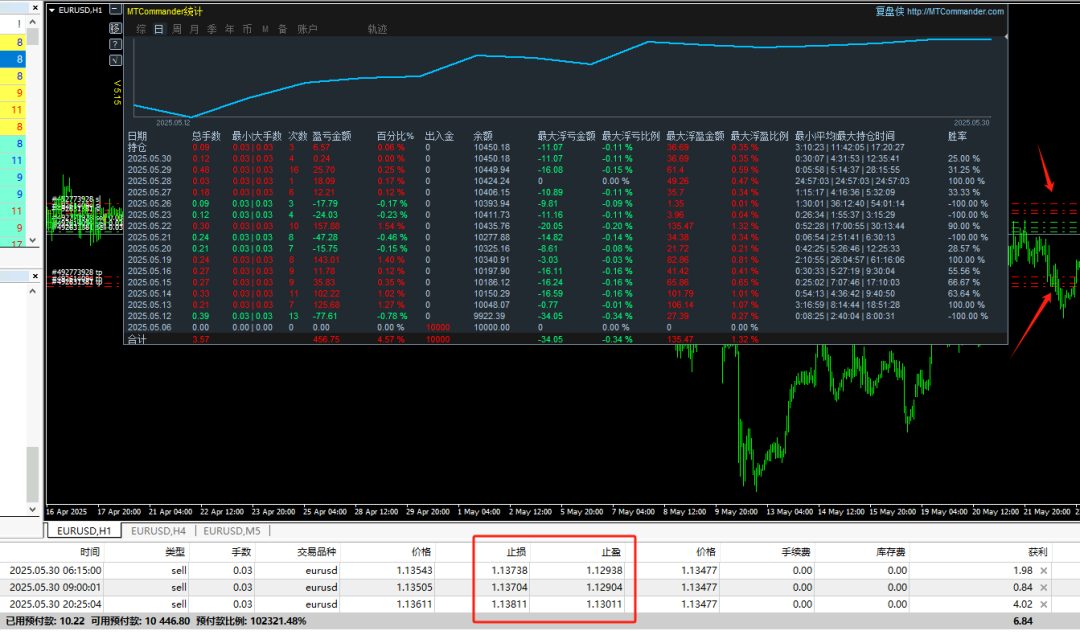Switch to the EURUSD,M5 chart tab

point(232,531)
